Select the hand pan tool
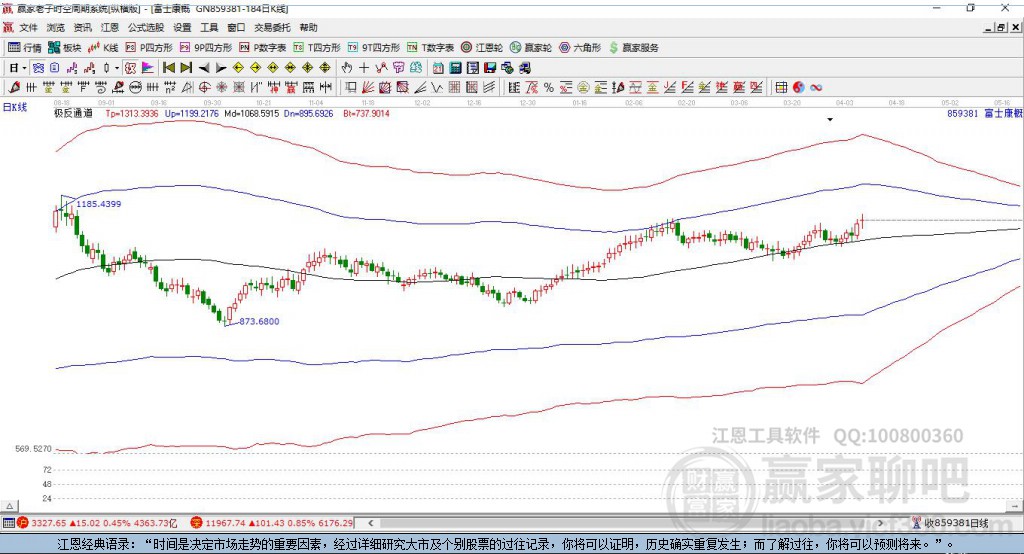 coord(347,68)
